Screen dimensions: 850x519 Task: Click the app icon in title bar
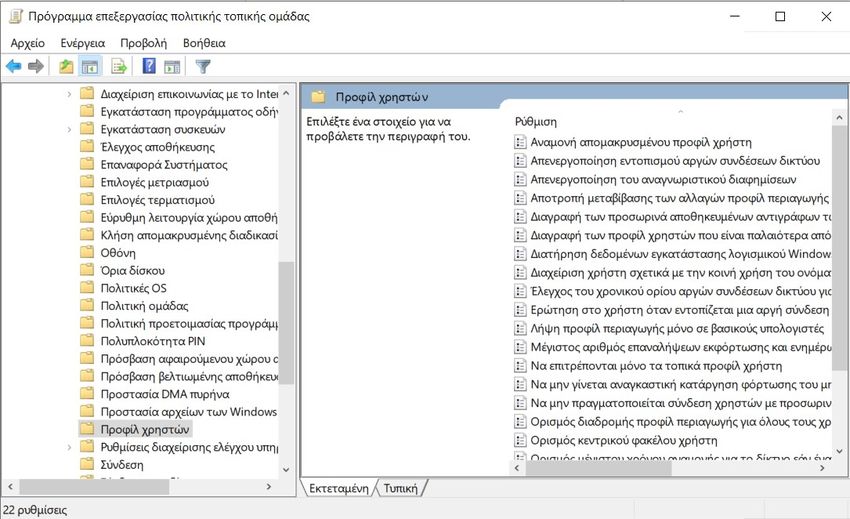point(16,16)
